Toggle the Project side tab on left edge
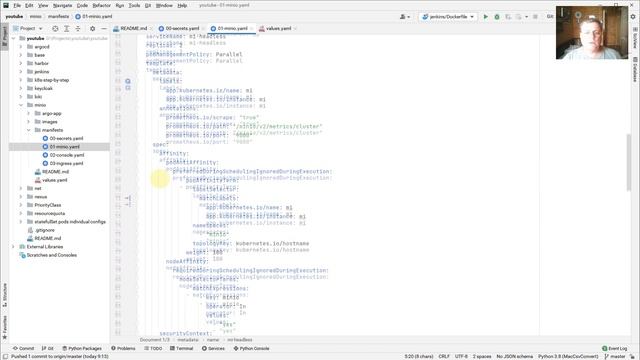This screenshot has height=360, width=640. point(4,36)
